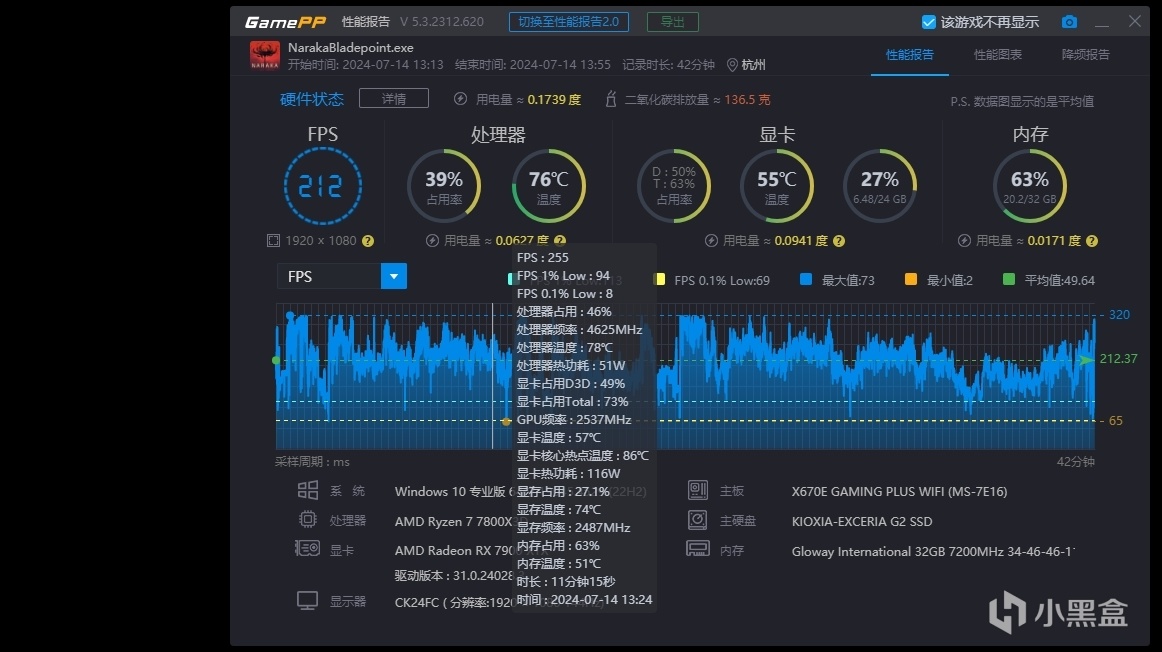Click the camera screenshot icon
The width and height of the screenshot is (1162, 652).
pyautogui.click(x=1069, y=22)
